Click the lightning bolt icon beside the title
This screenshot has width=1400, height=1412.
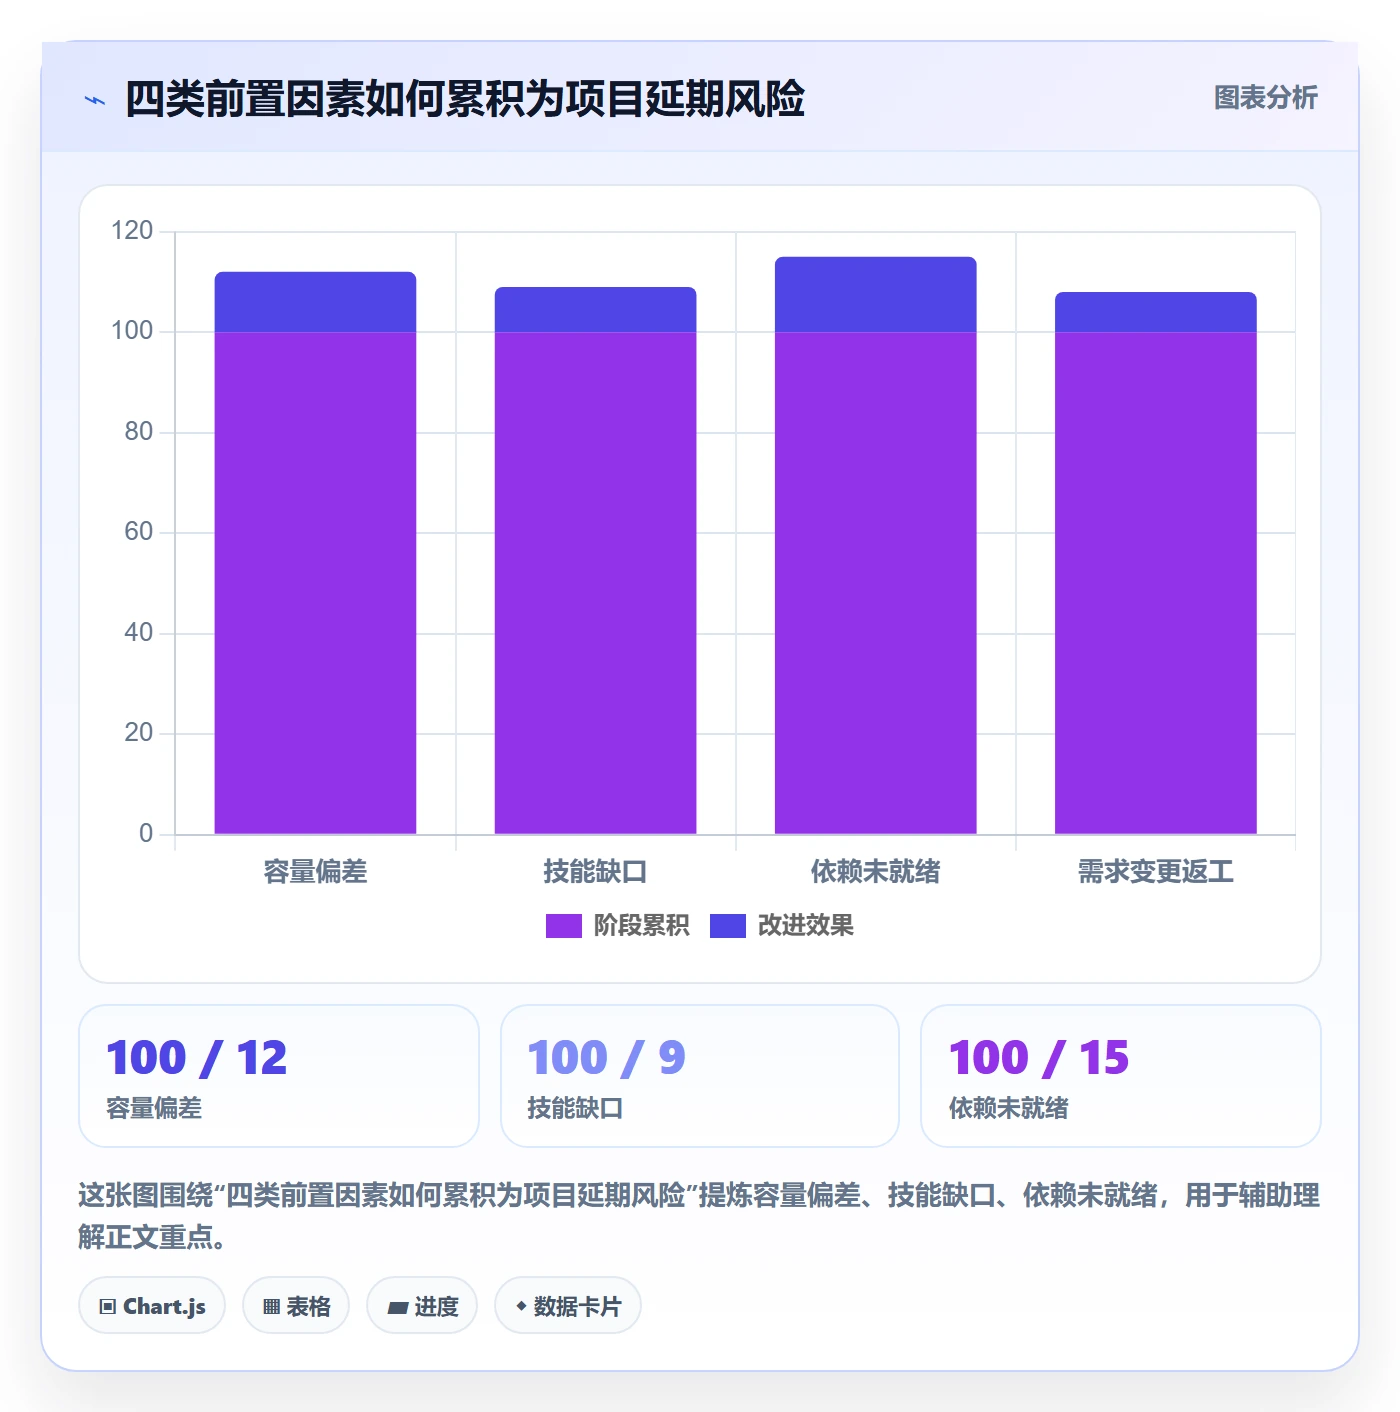[x=95, y=100]
